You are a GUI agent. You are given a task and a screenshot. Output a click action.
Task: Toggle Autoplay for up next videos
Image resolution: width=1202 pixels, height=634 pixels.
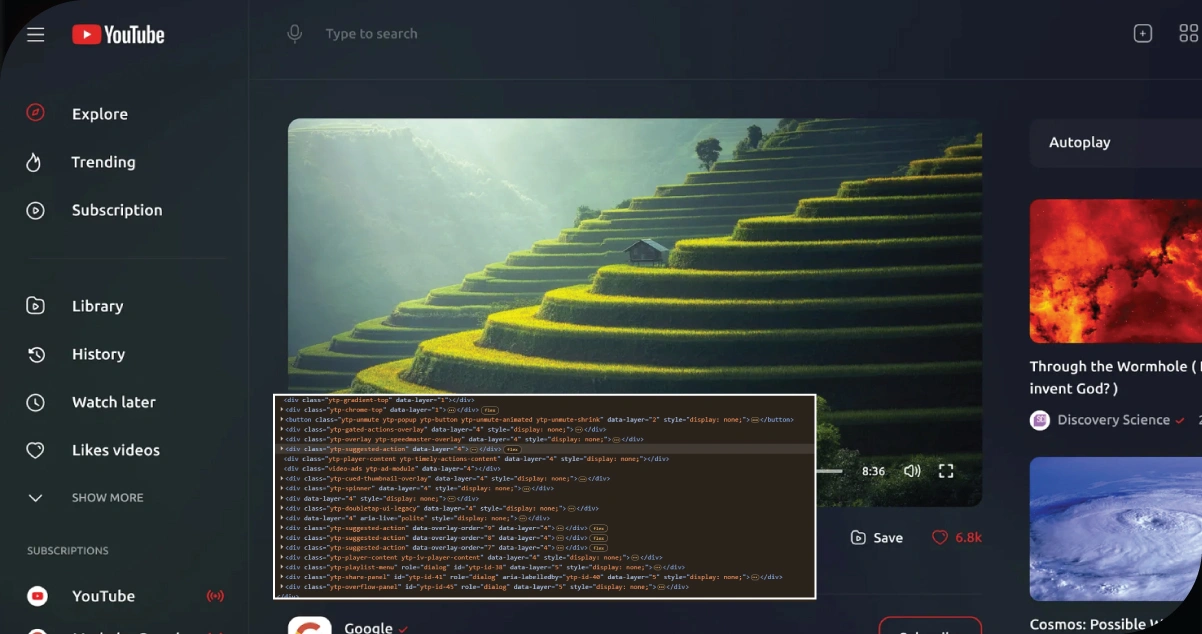pos(1079,142)
